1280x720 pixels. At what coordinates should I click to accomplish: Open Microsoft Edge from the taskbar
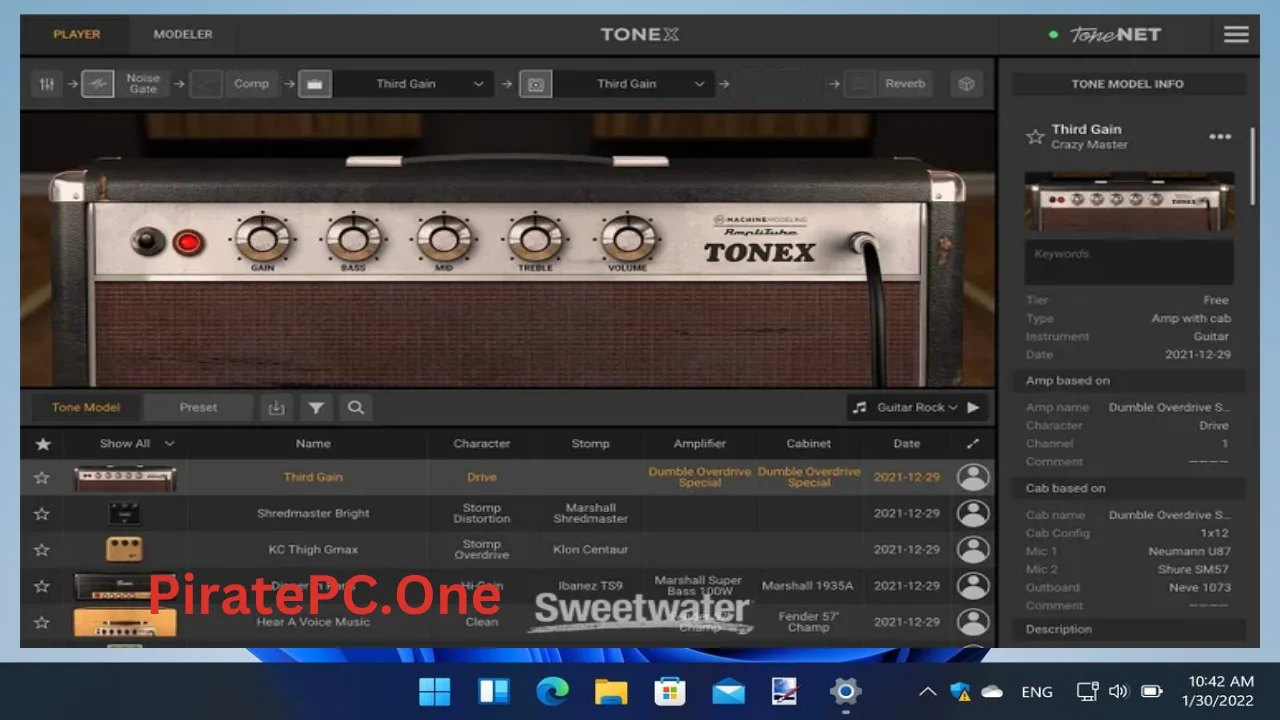552,691
